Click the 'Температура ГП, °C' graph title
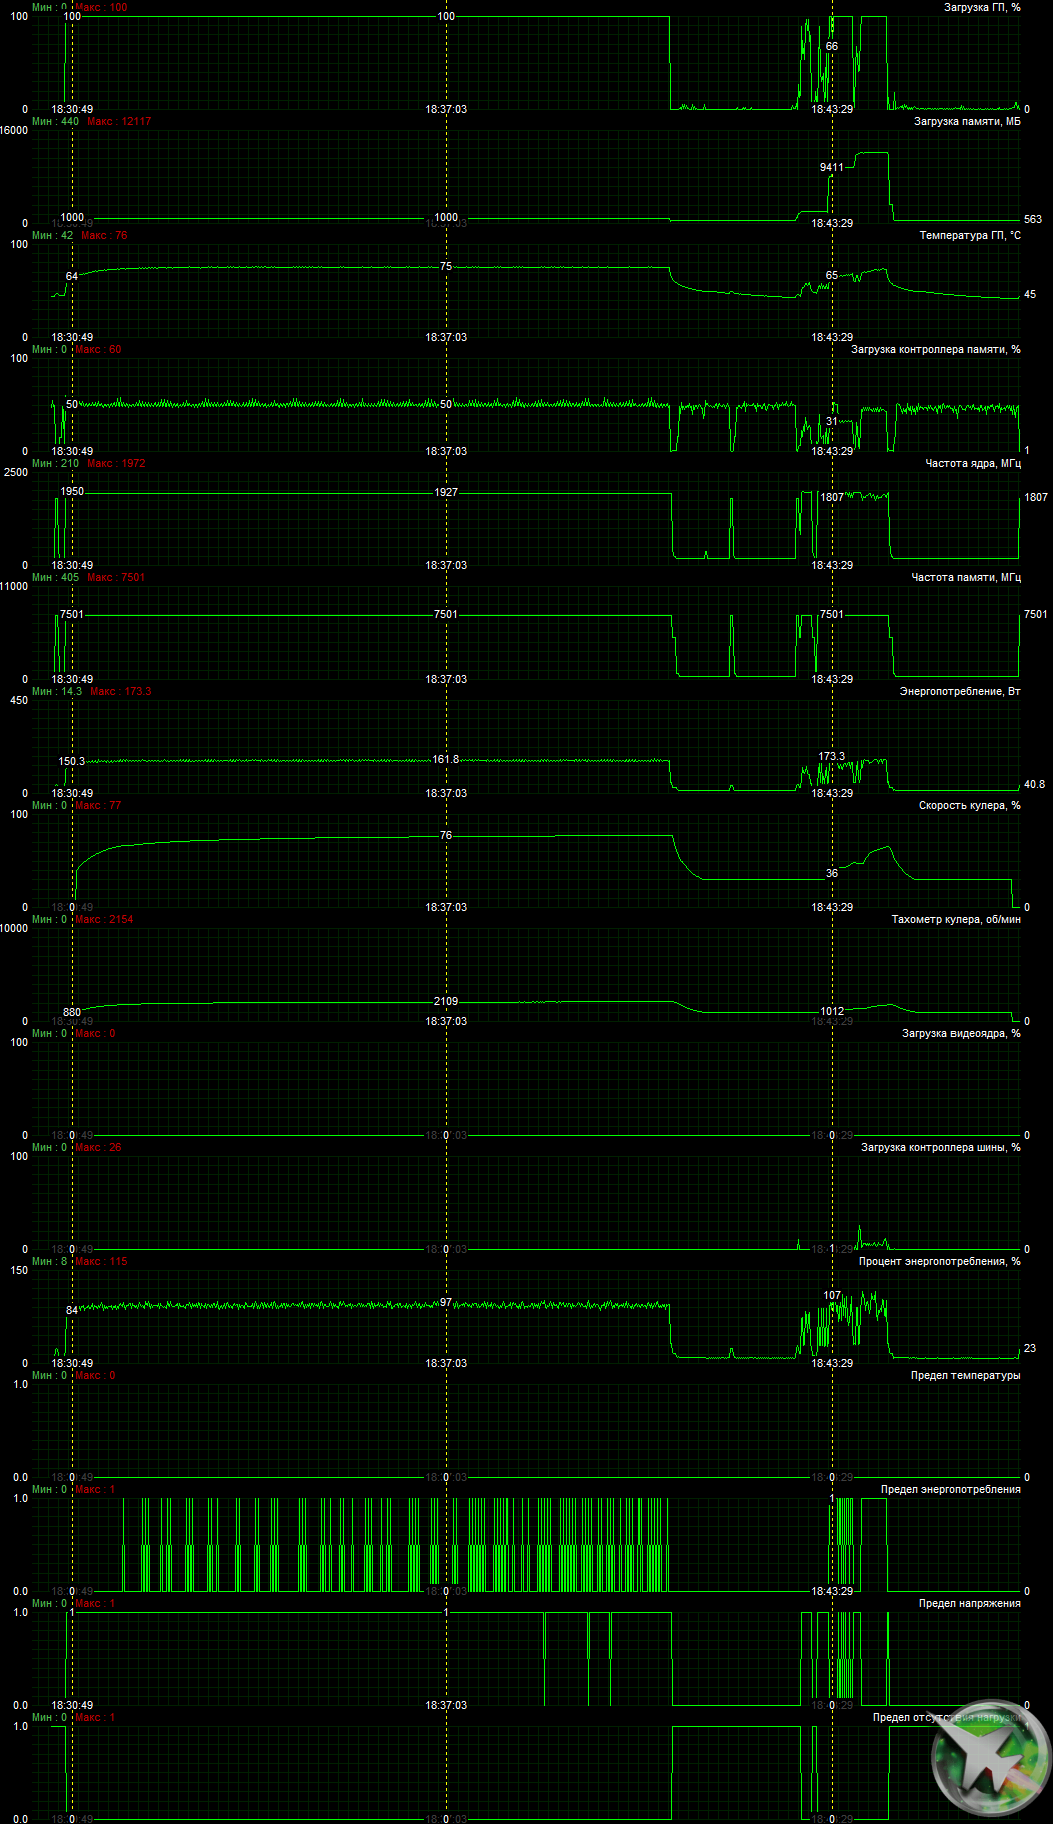The width and height of the screenshot is (1053, 1824). pyautogui.click(x=970, y=235)
